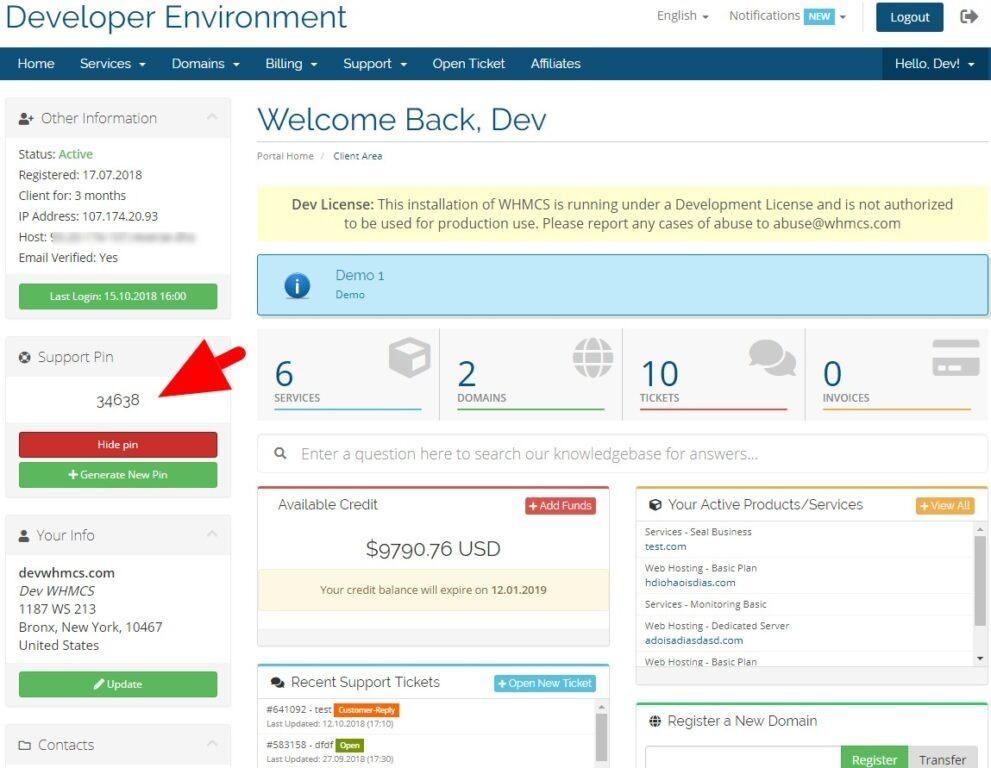The height and width of the screenshot is (768, 991).
Task: Click the blue info icon beside Demo 1
Action: coord(297,285)
